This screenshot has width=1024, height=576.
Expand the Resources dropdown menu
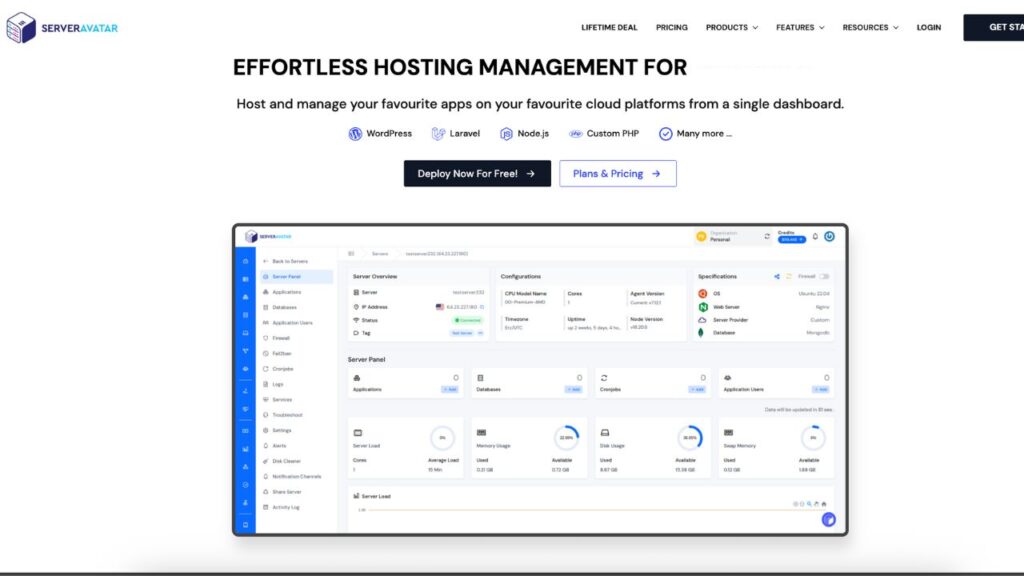tap(870, 27)
